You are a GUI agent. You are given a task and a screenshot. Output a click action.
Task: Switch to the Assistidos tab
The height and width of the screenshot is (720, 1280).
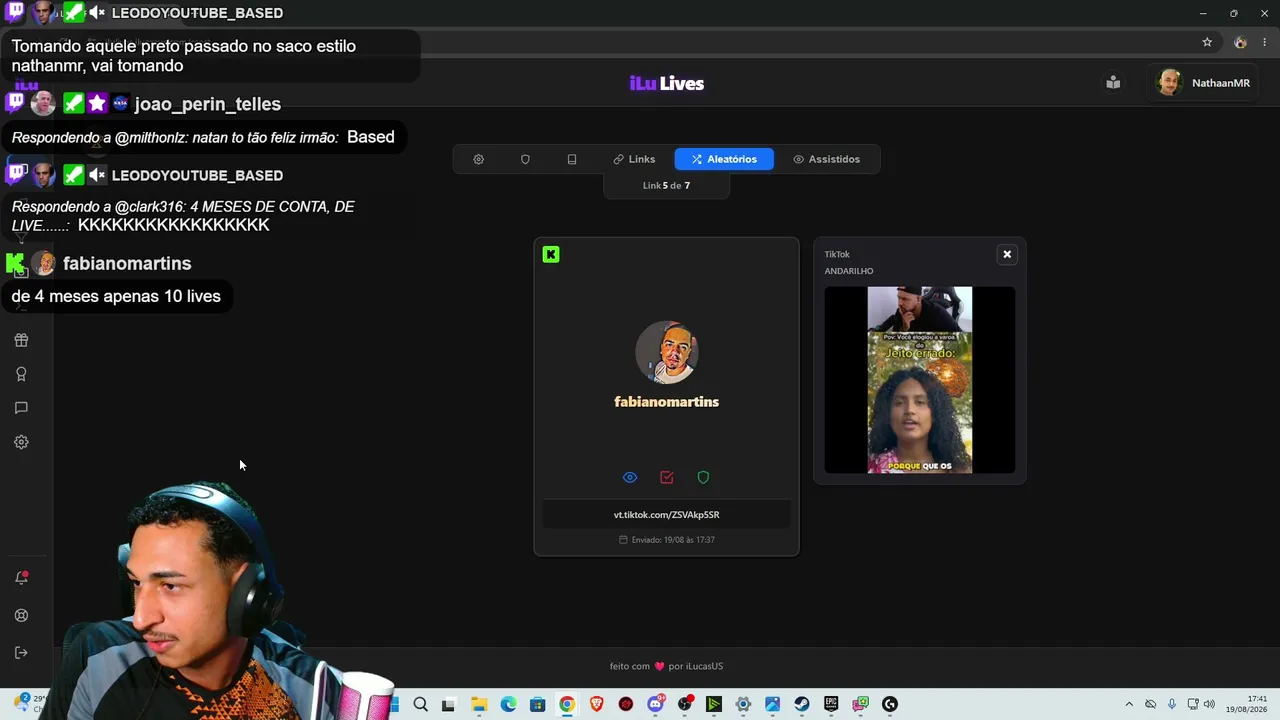coord(826,159)
